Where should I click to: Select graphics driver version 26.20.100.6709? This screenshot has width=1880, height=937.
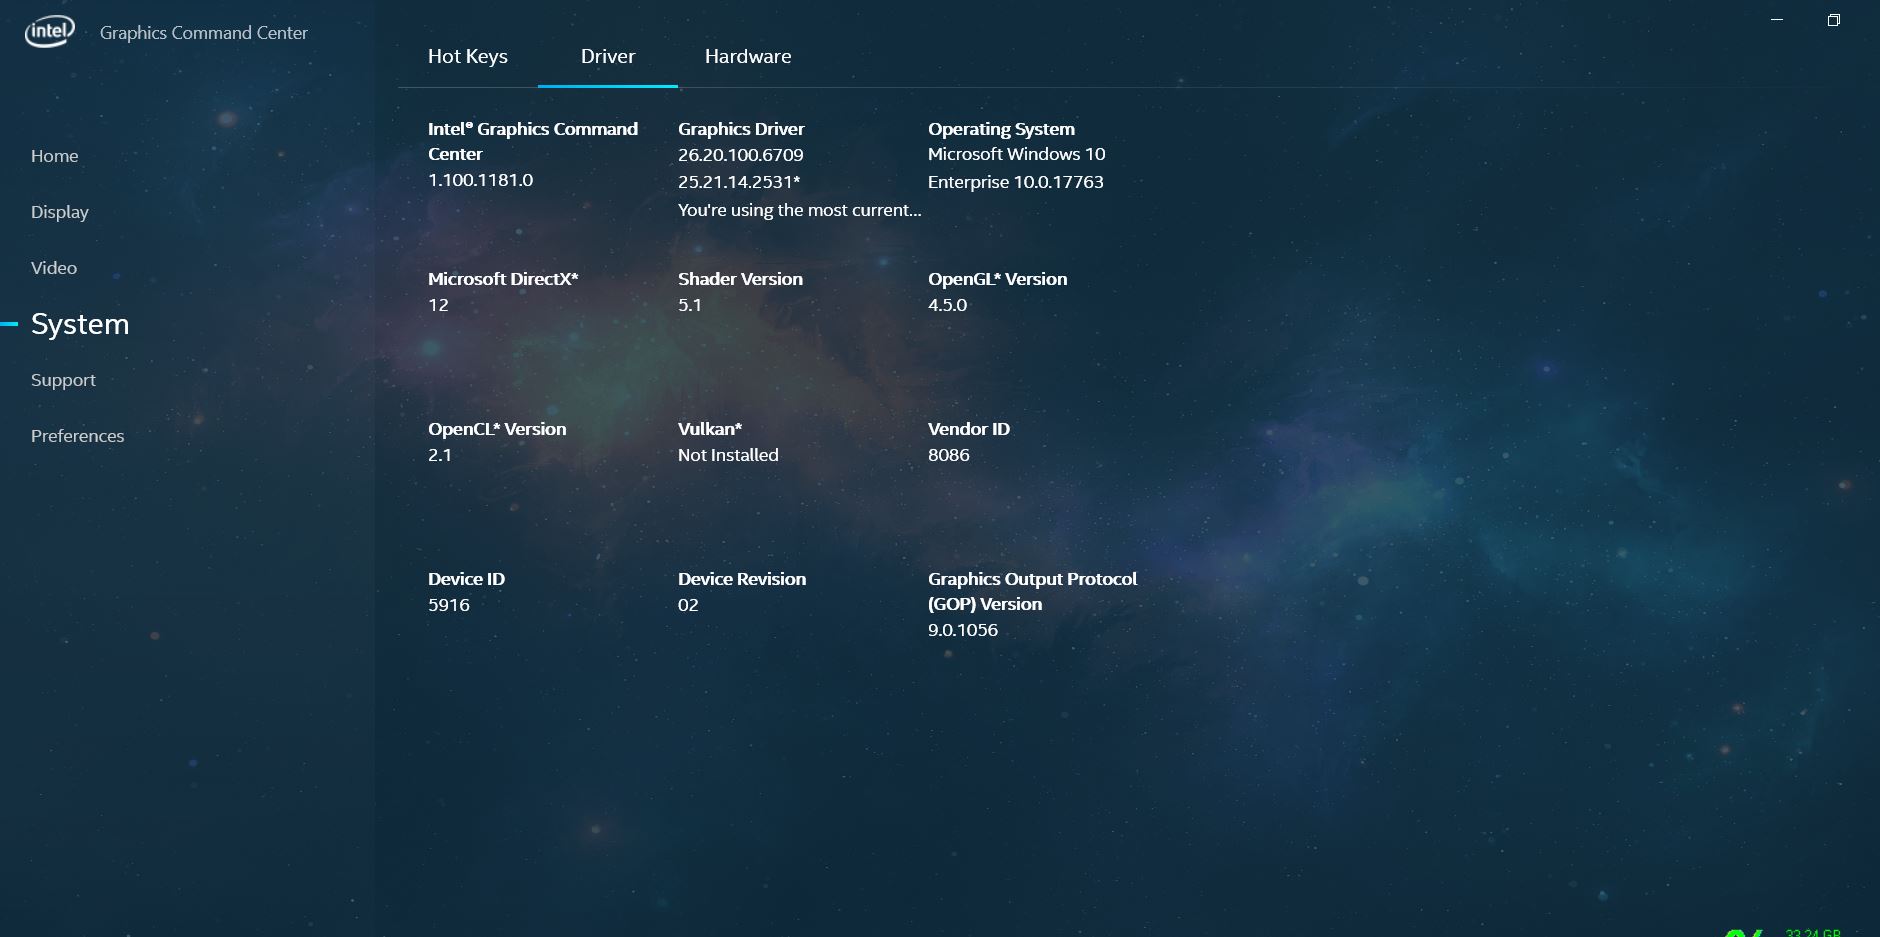pos(741,155)
